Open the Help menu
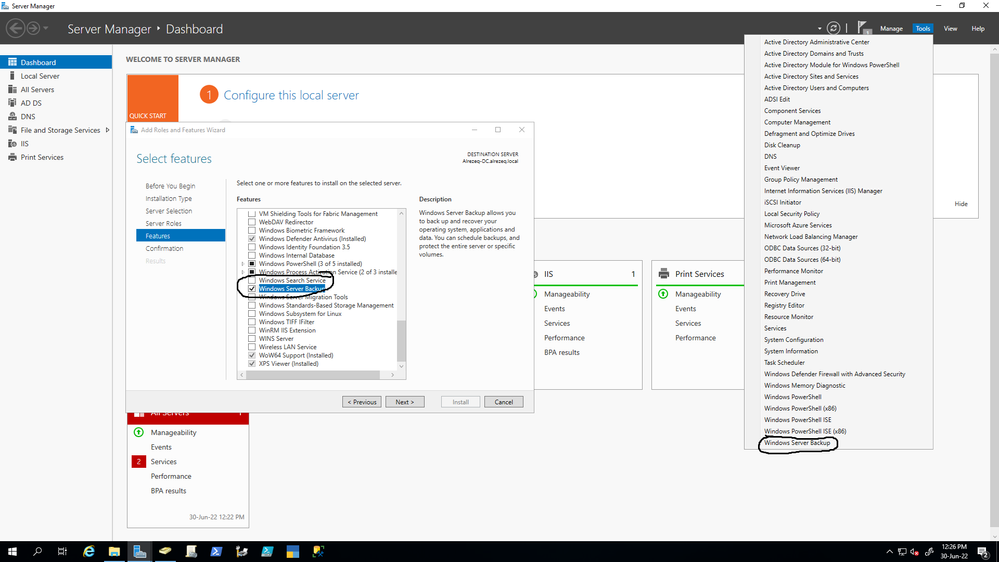 point(977,29)
